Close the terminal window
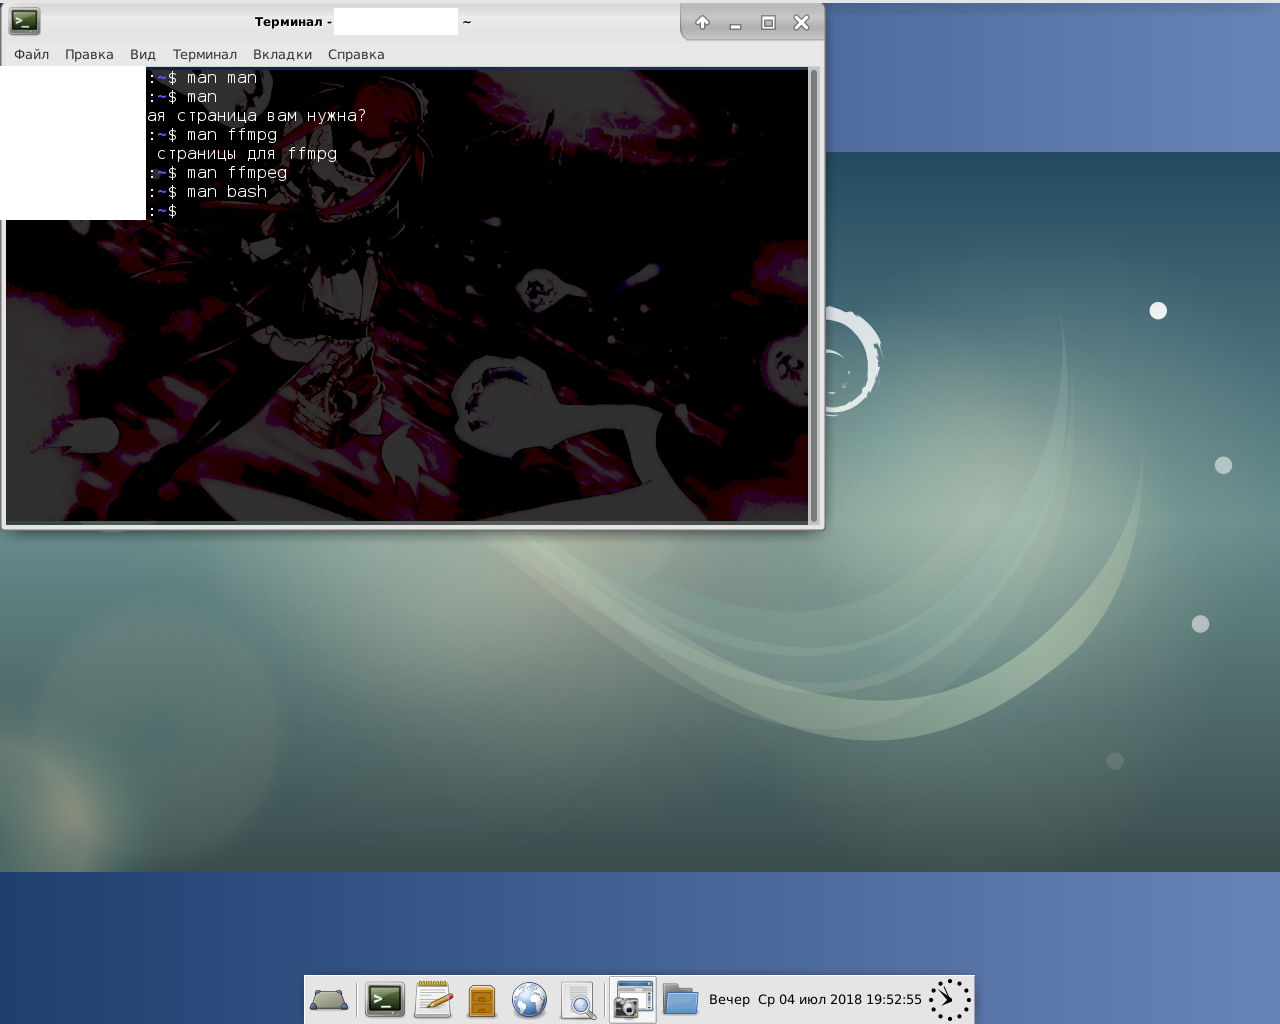This screenshot has width=1280, height=1024. coord(801,22)
